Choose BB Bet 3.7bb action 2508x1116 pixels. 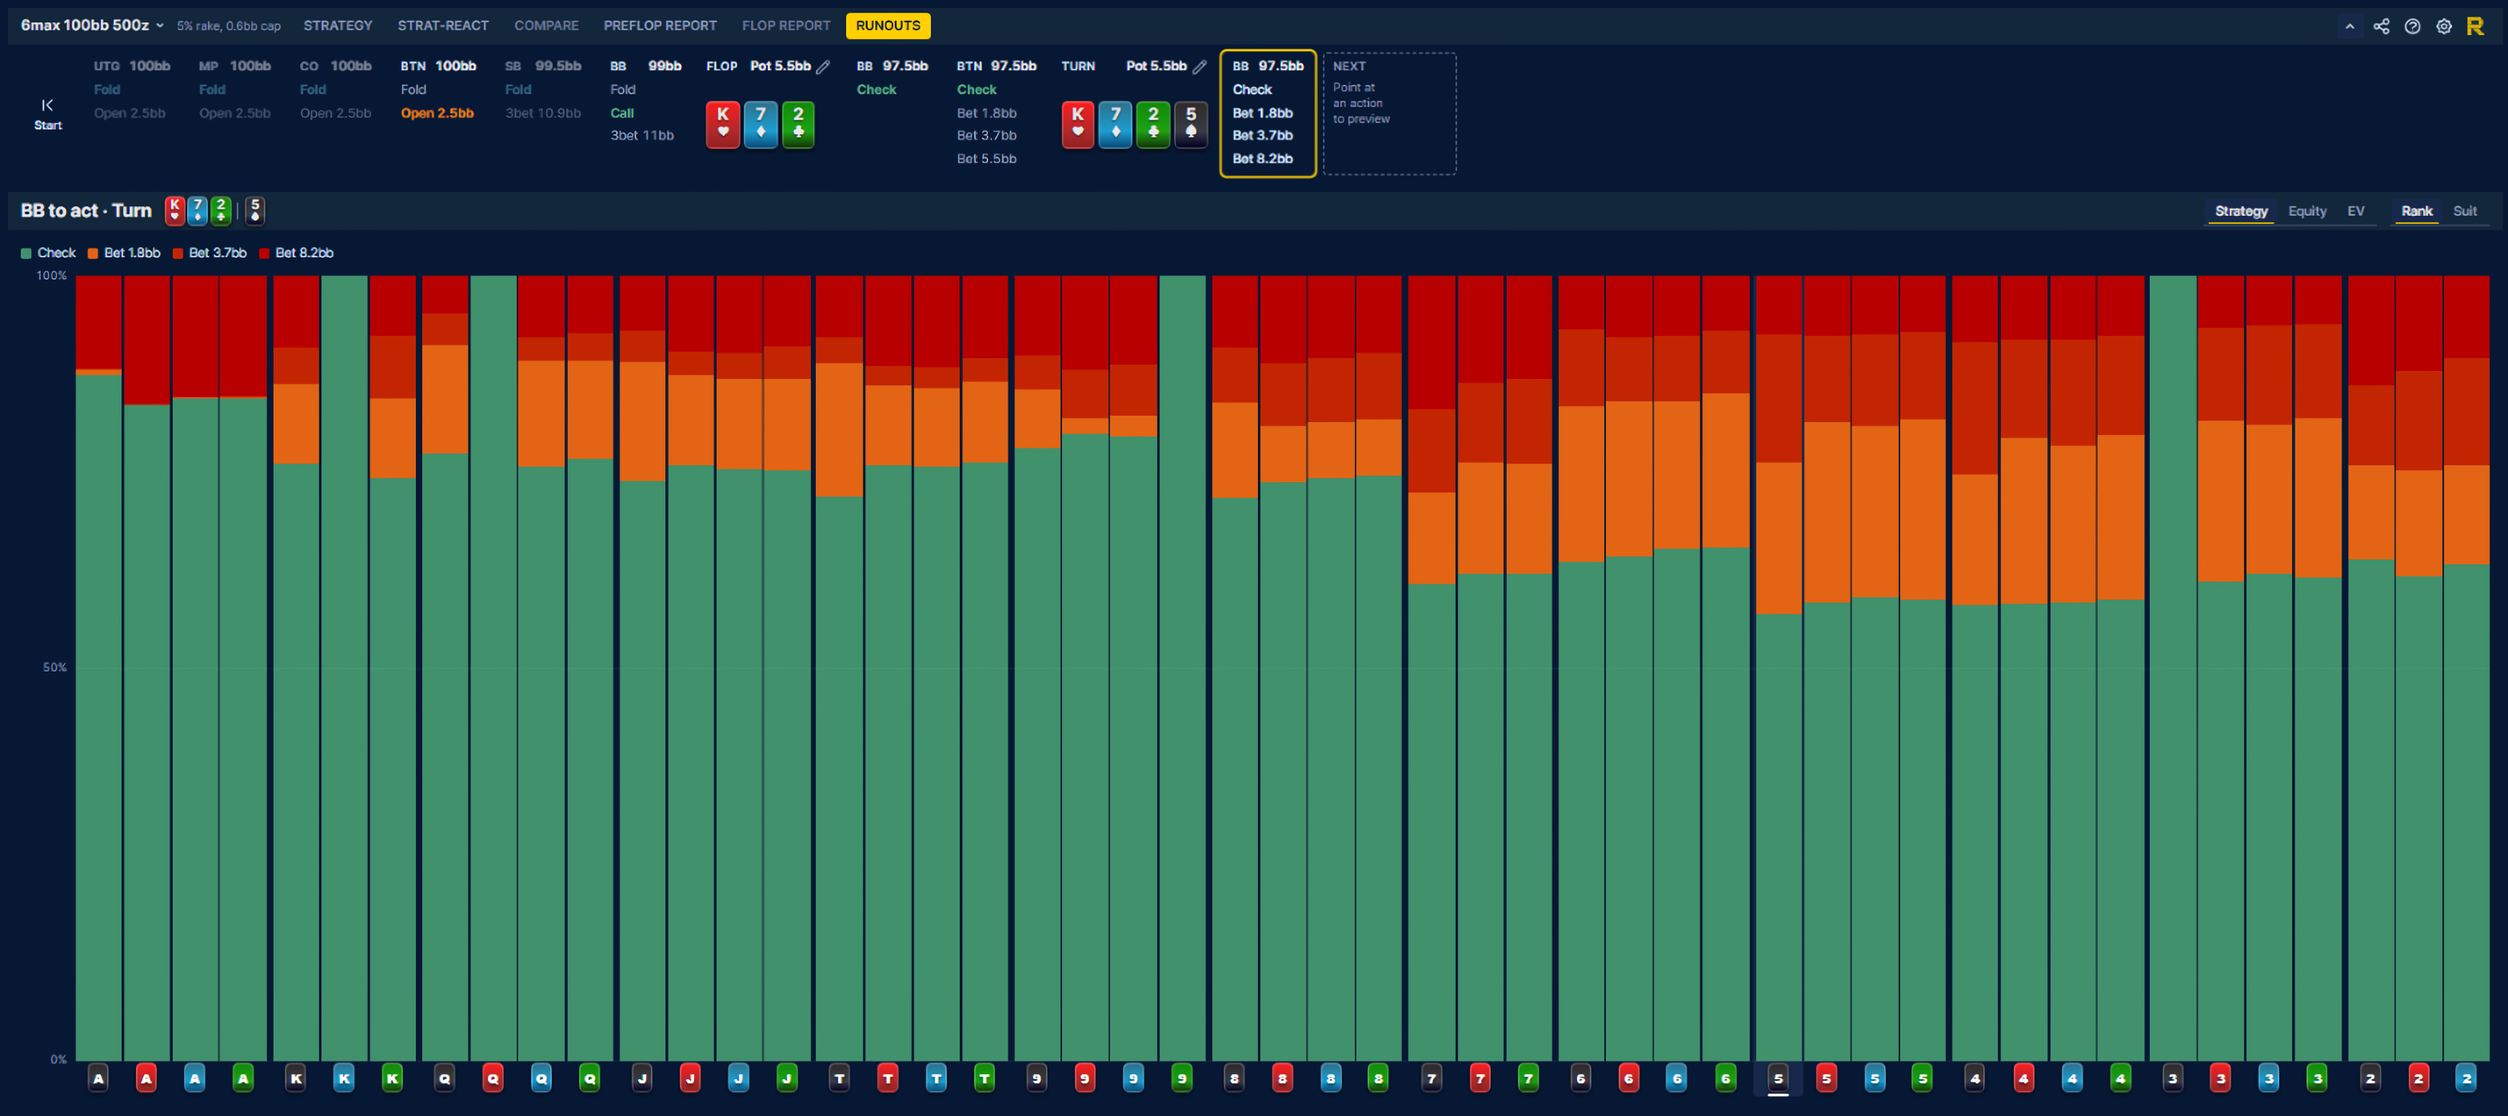(1262, 135)
